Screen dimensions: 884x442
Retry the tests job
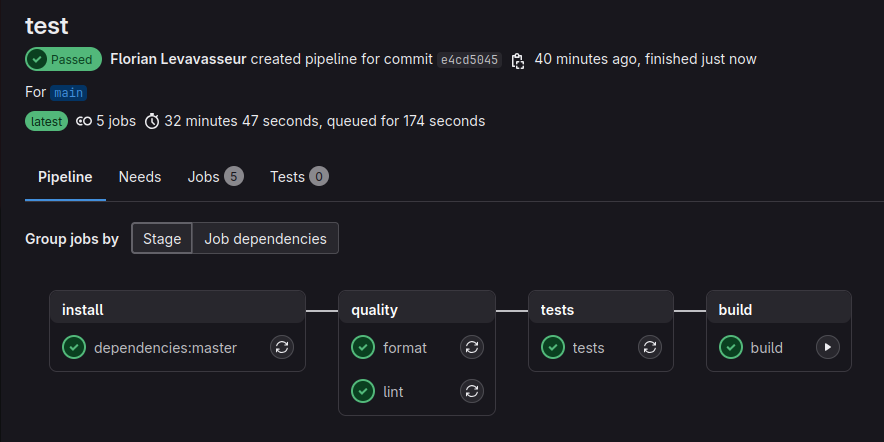[x=650, y=348]
